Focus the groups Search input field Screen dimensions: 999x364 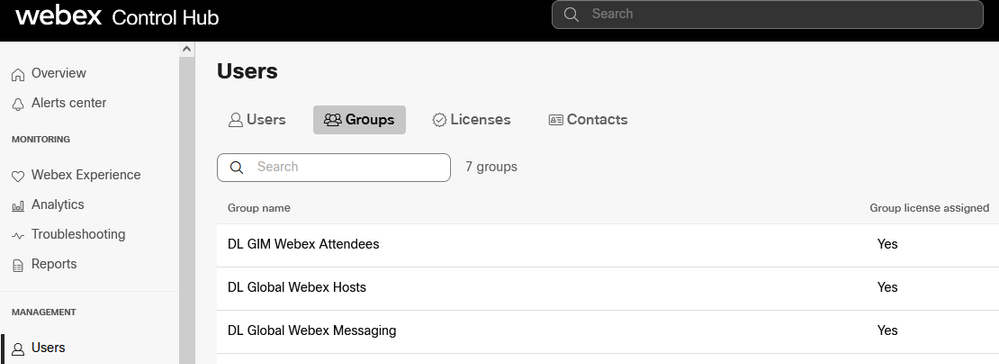(334, 167)
